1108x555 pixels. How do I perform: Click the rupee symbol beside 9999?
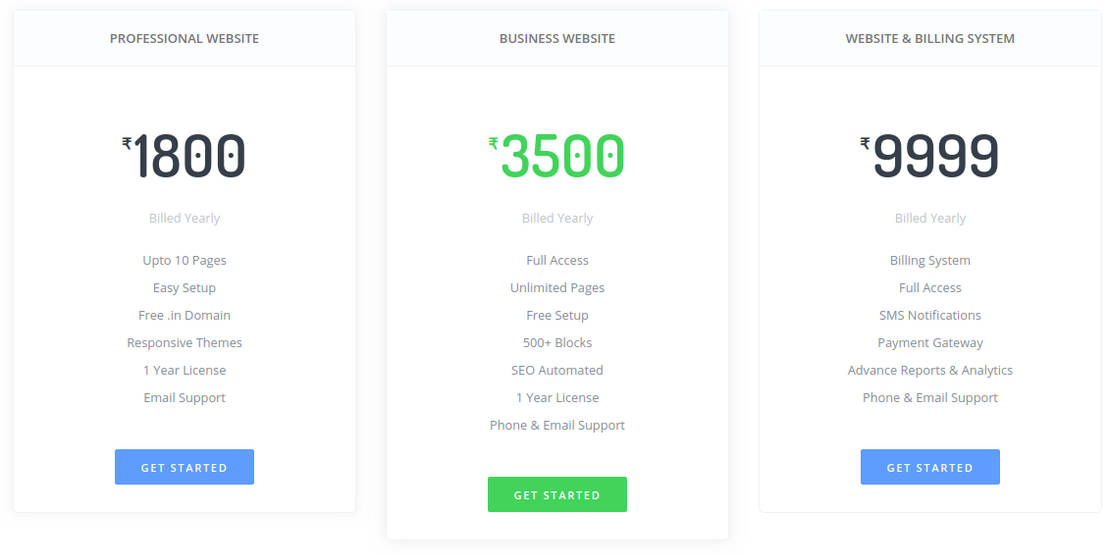point(865,143)
